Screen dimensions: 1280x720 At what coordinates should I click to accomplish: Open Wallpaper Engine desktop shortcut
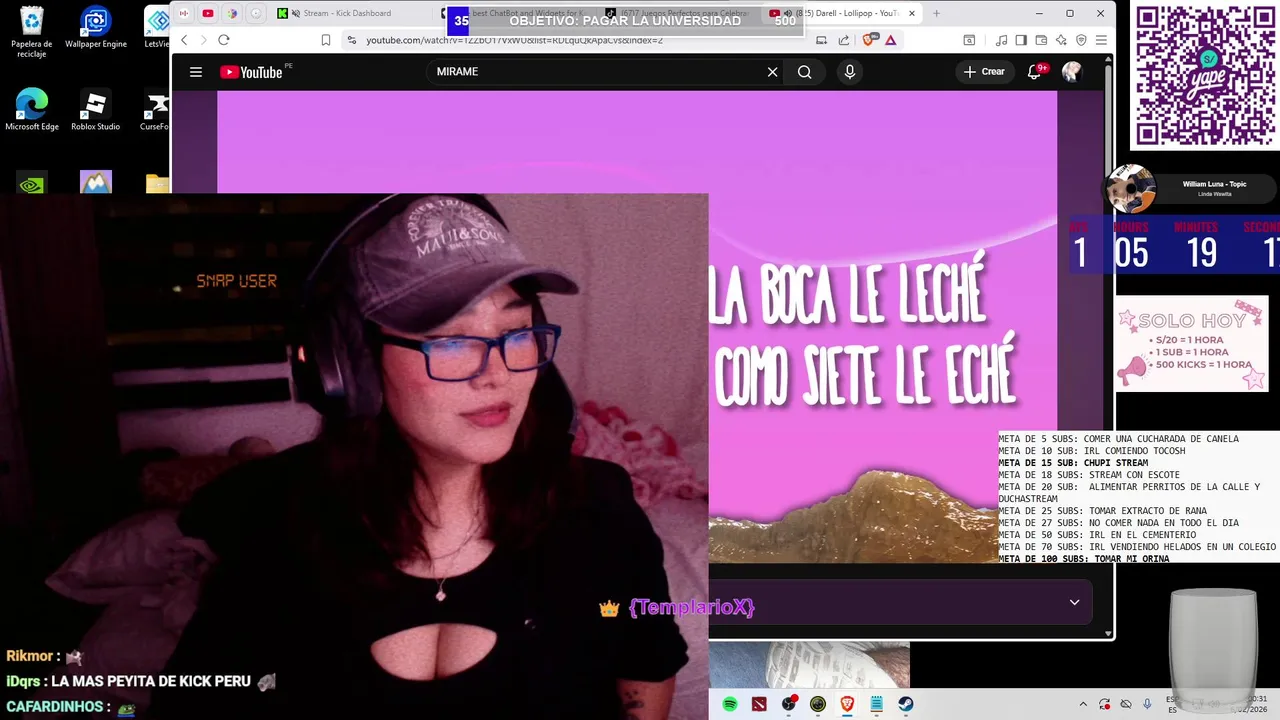tap(96, 27)
